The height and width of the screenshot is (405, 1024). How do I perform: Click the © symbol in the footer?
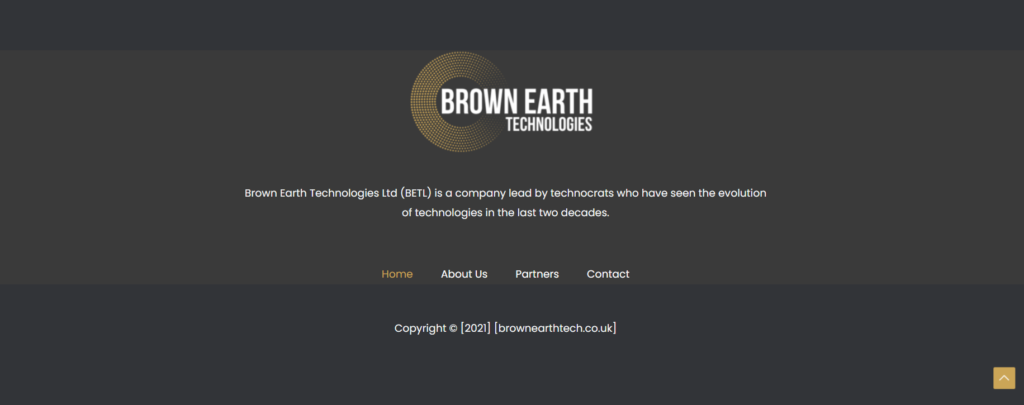click(x=452, y=328)
